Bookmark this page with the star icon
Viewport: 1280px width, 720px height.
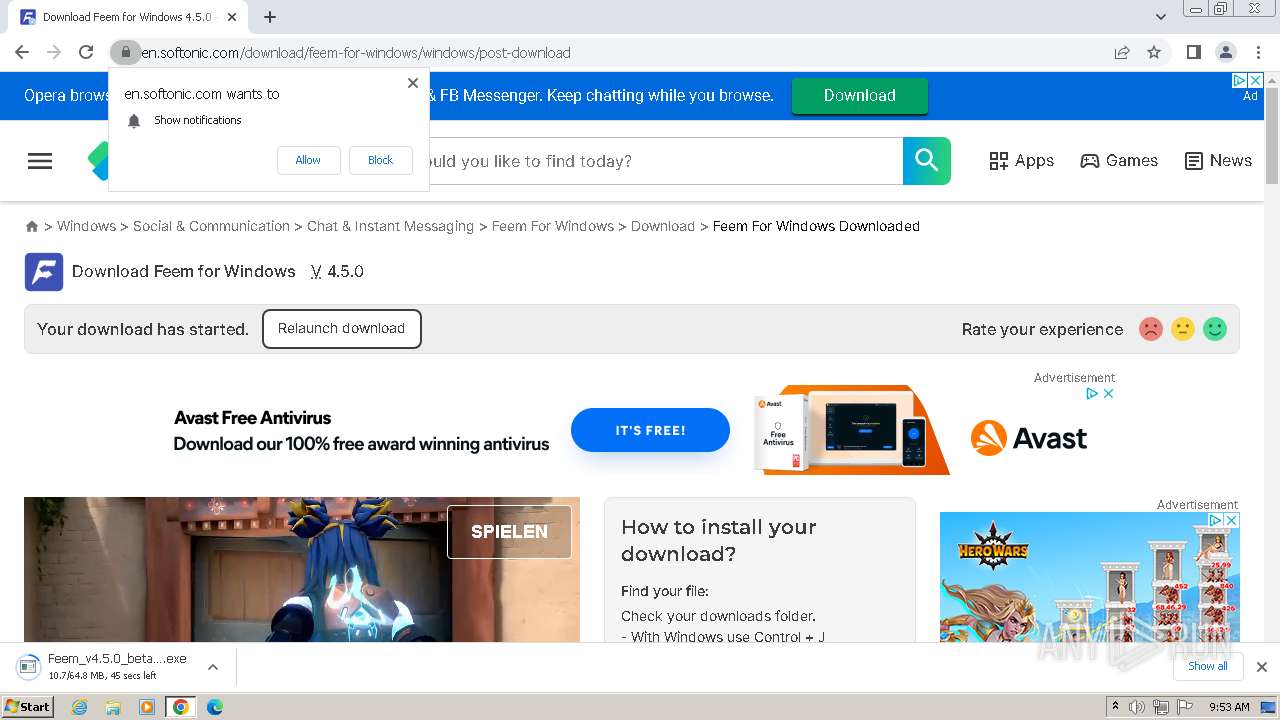(x=1154, y=52)
